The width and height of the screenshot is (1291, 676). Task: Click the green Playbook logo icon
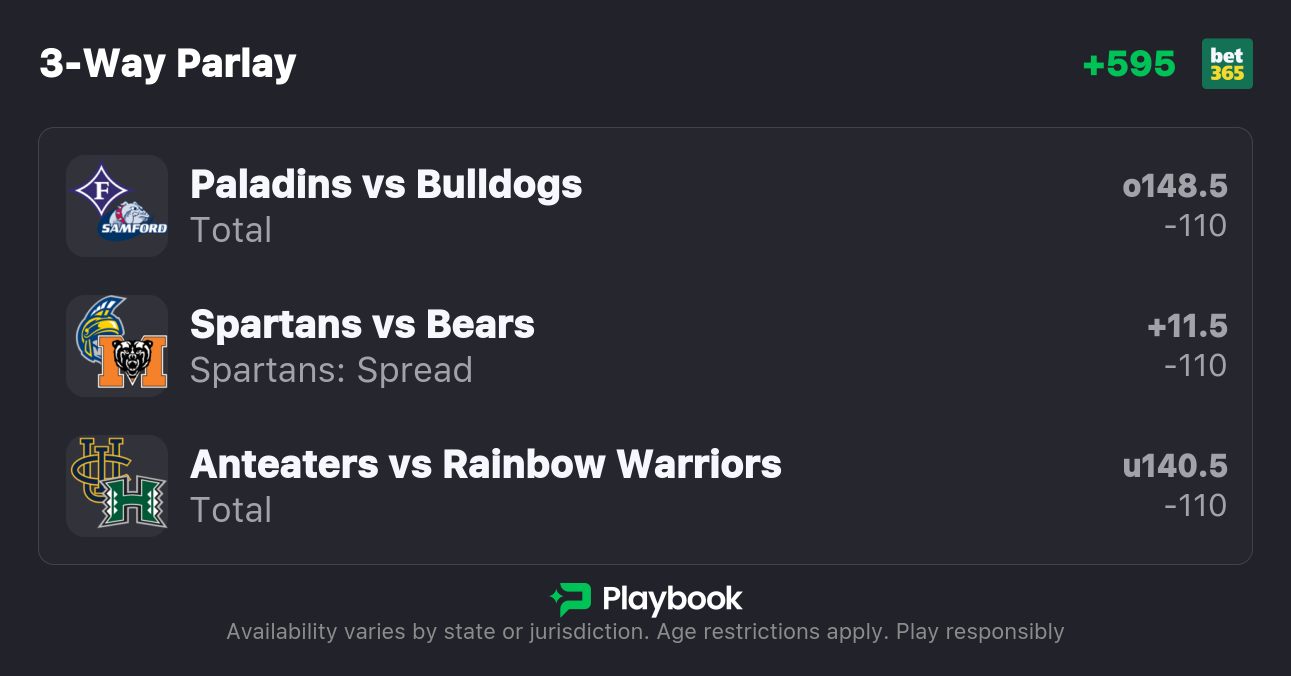pyautogui.click(x=570, y=600)
